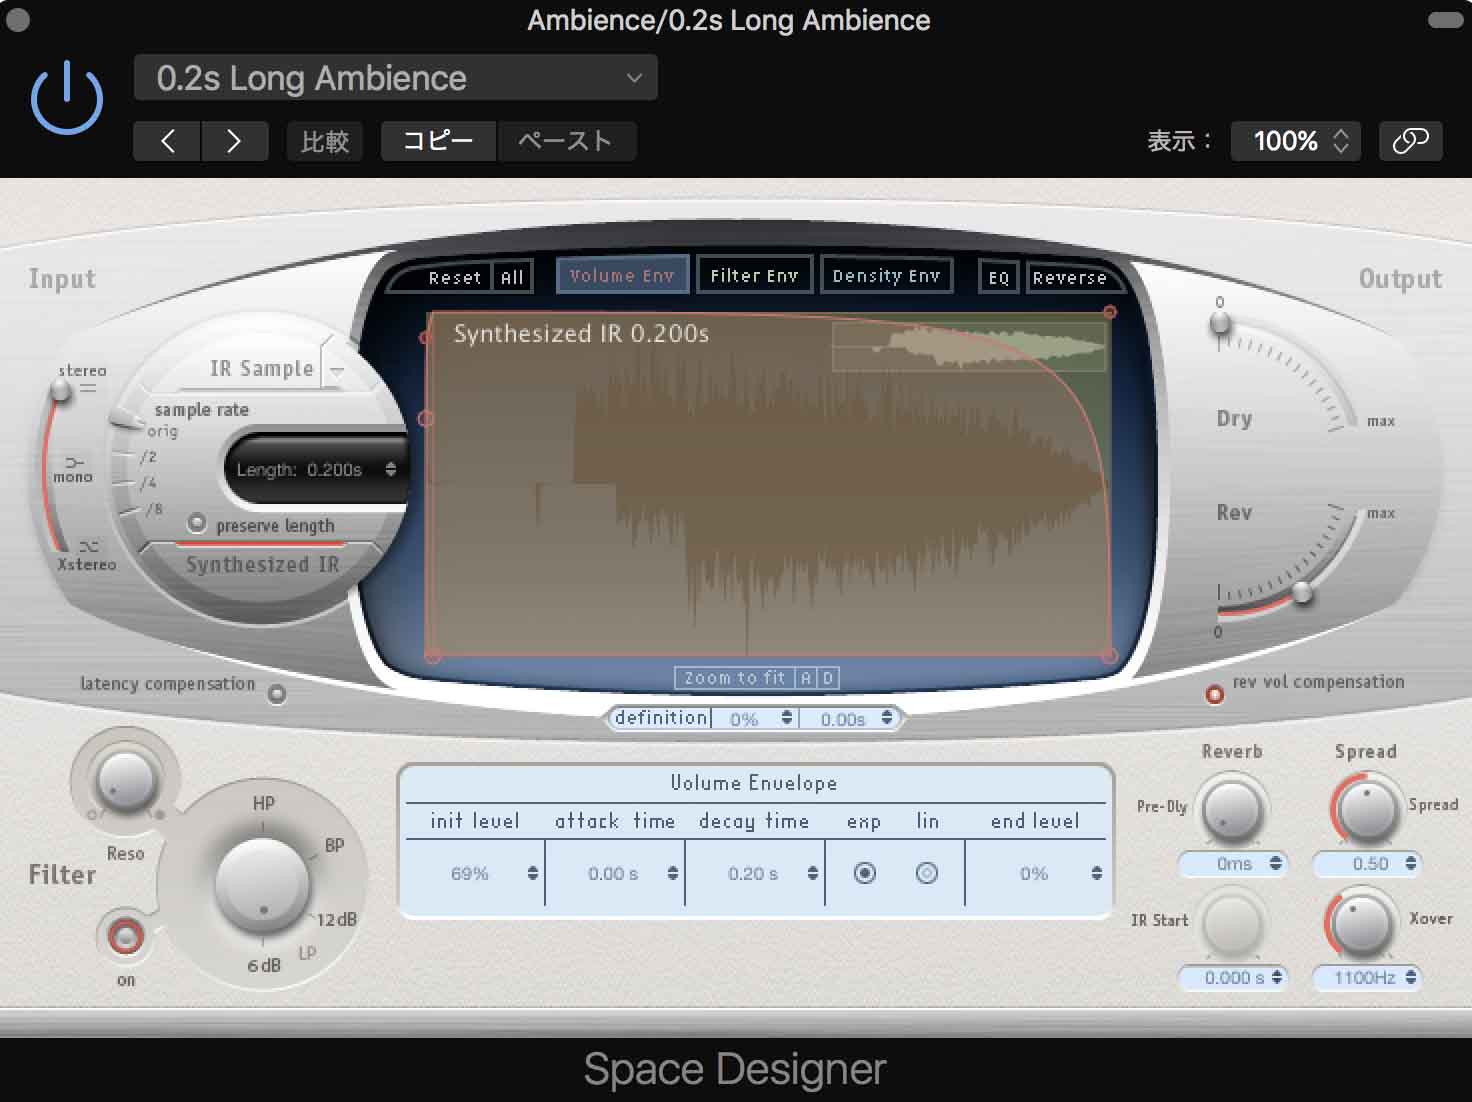Select mono input mode icon
The image size is (1472, 1102).
(73, 463)
